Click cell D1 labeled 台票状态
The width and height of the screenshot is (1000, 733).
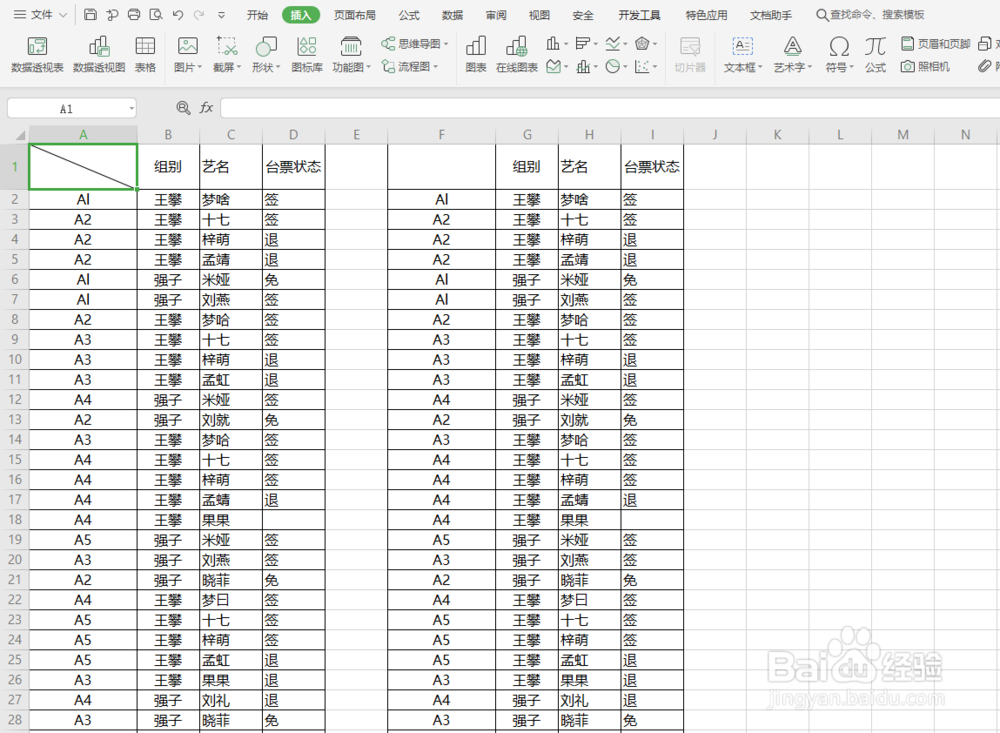(x=293, y=167)
